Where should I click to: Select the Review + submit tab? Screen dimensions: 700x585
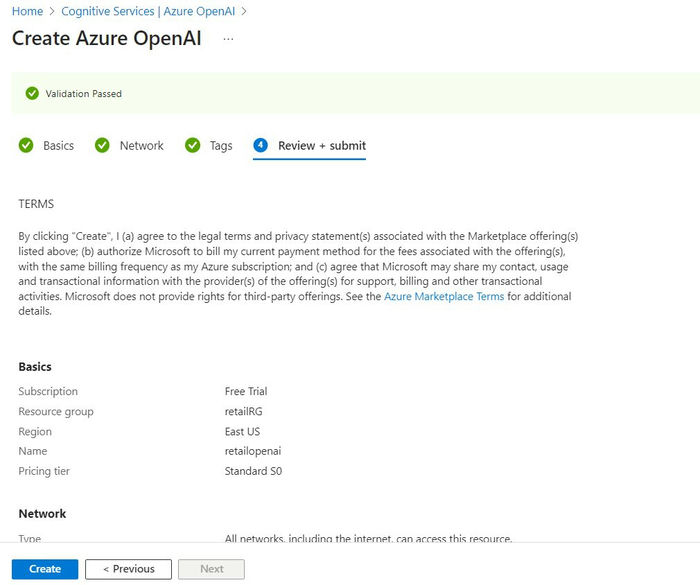tap(322, 146)
